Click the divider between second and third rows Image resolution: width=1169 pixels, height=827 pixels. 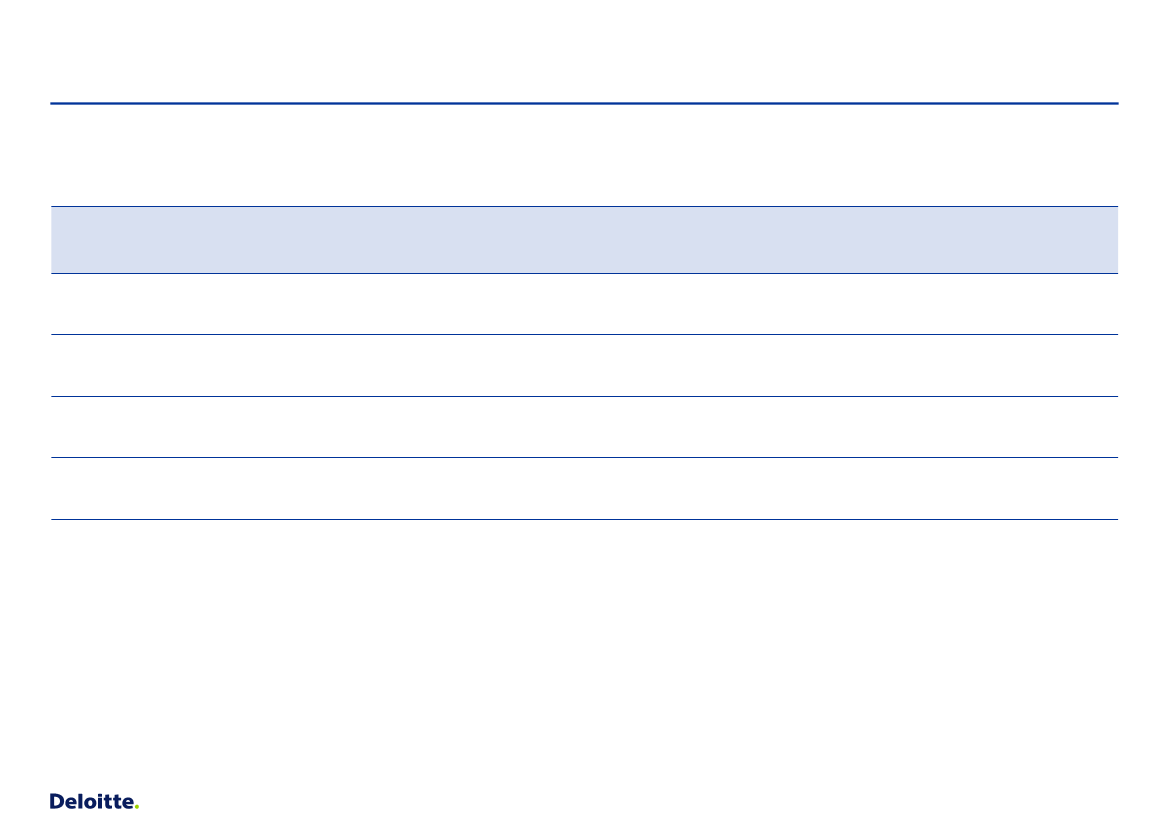click(584, 397)
